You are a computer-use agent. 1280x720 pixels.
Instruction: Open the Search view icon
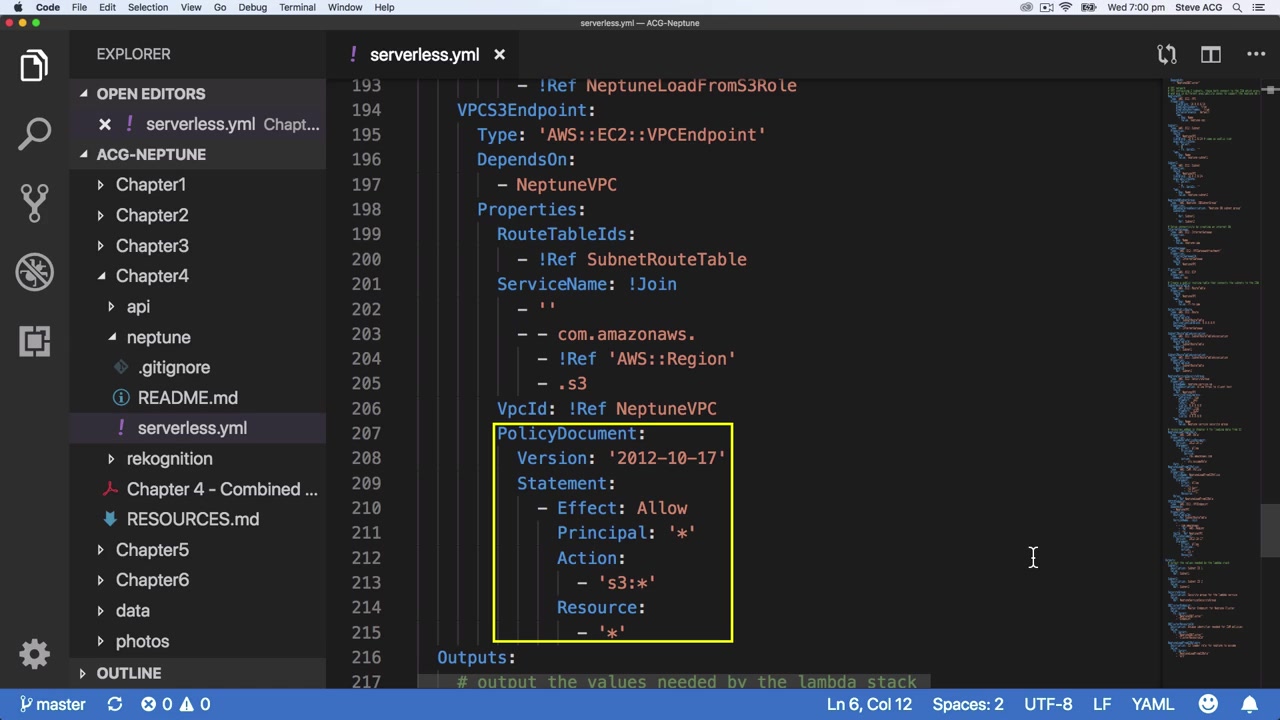click(34, 134)
